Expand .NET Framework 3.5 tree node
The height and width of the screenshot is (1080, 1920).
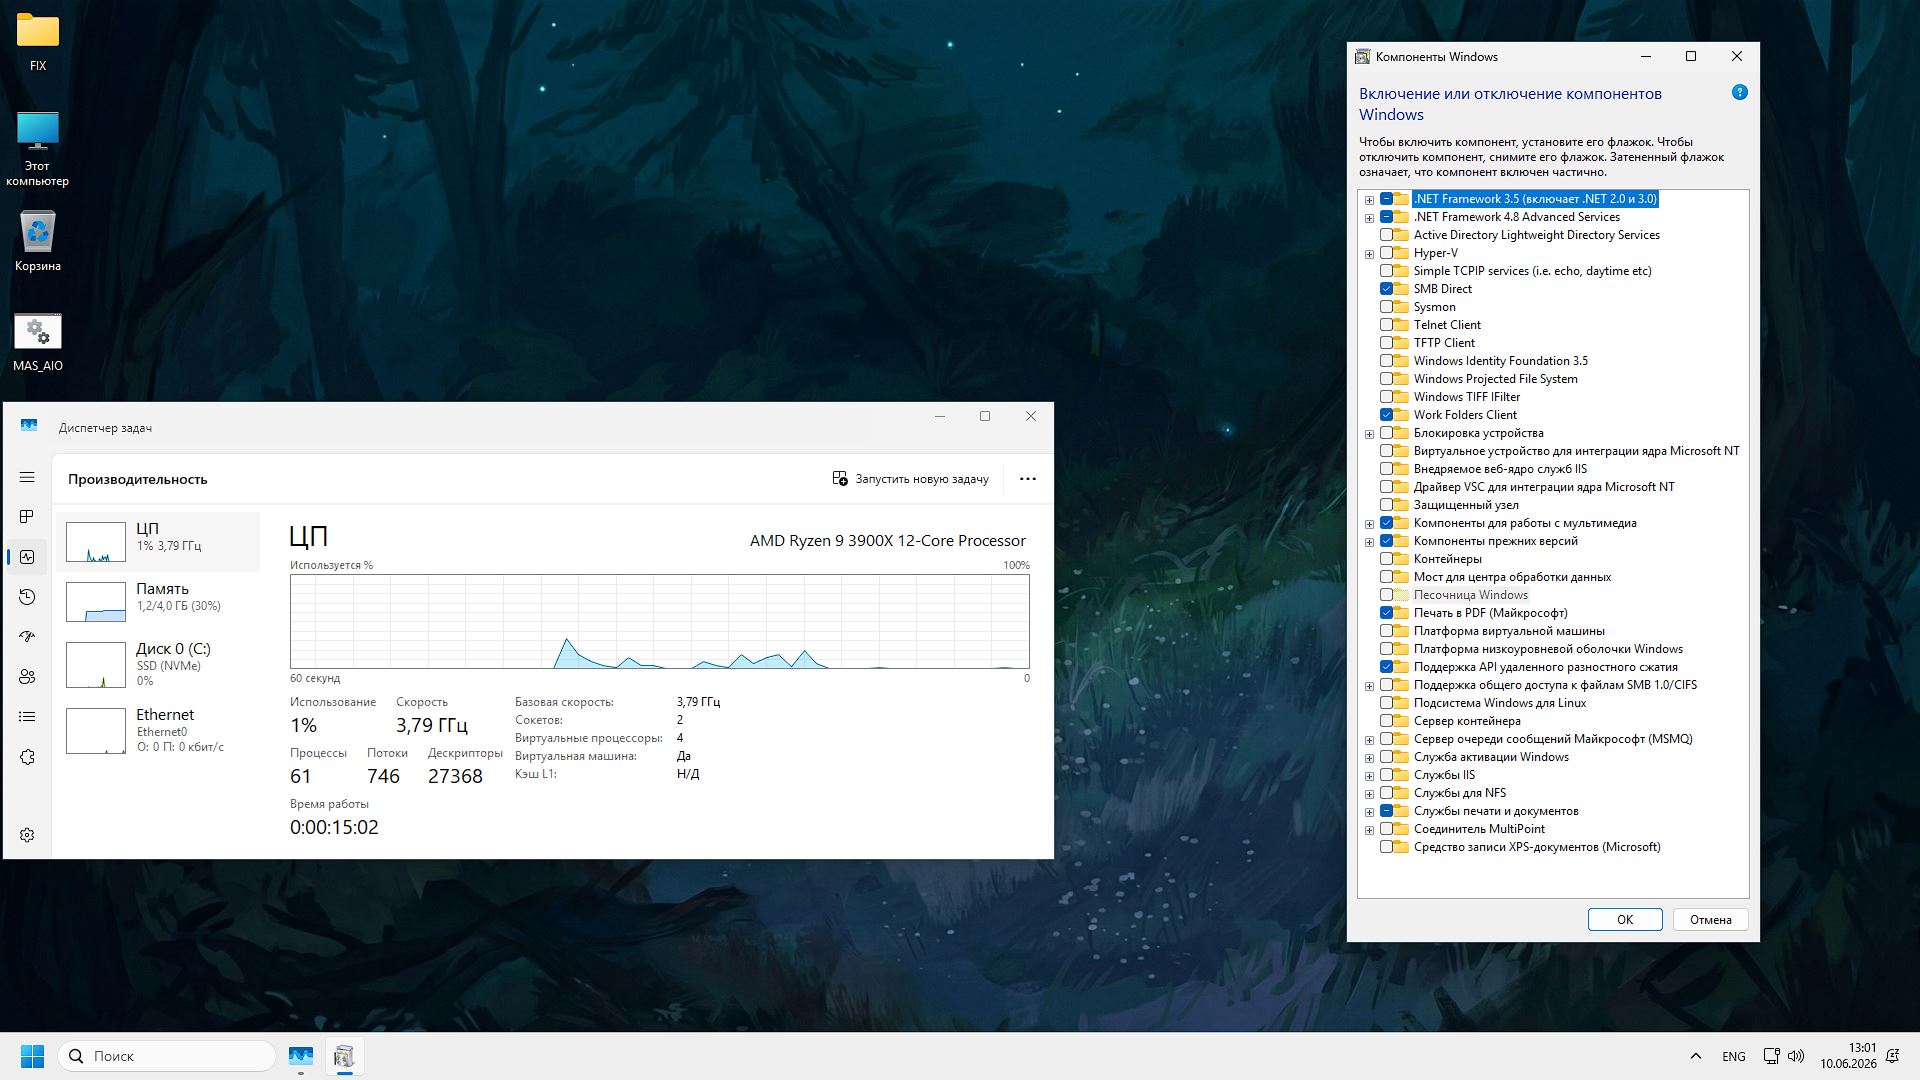pyautogui.click(x=1369, y=200)
